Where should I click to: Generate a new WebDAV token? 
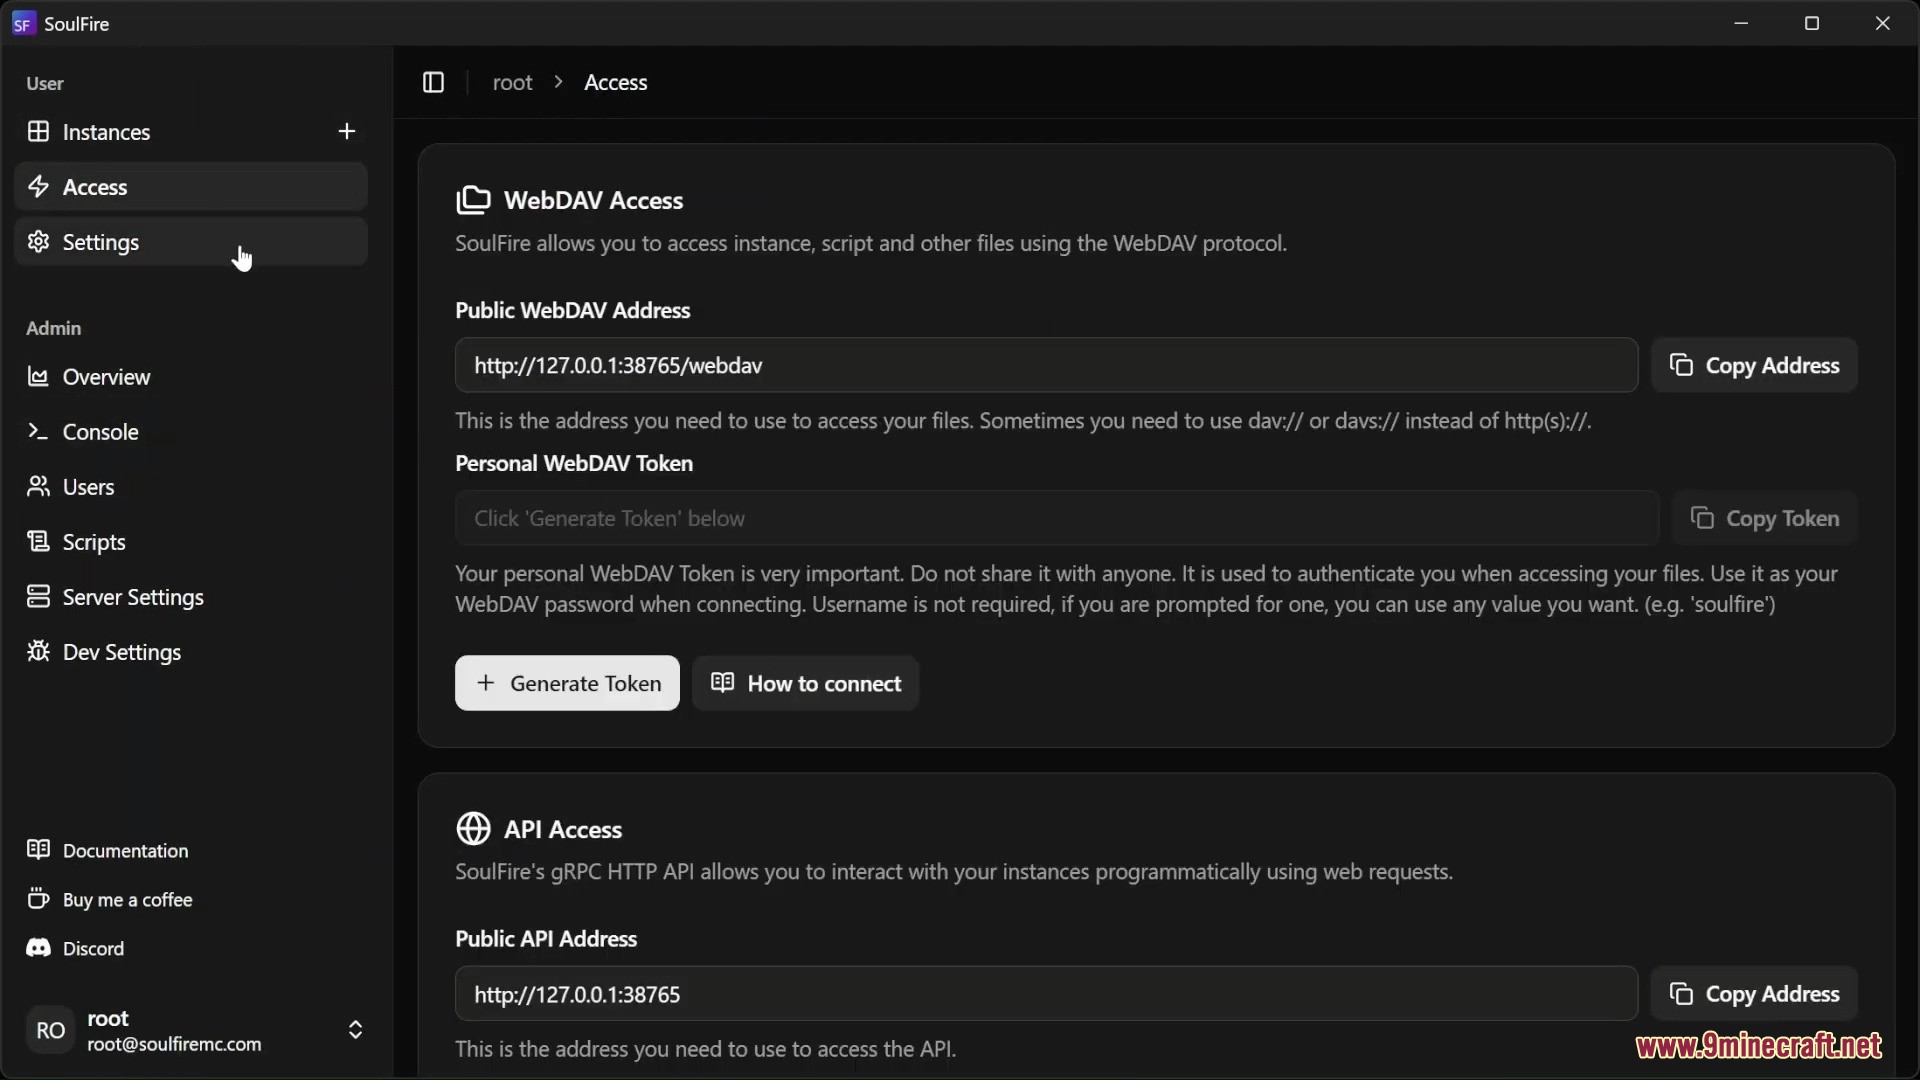[567, 683]
